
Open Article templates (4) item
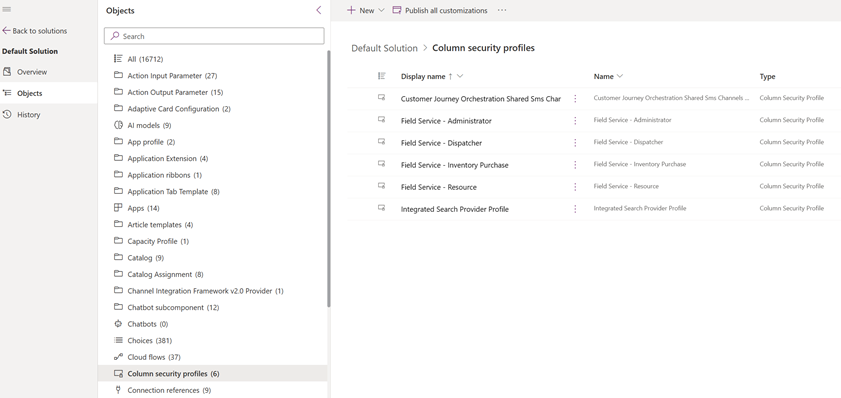pyautogui.click(x=160, y=225)
